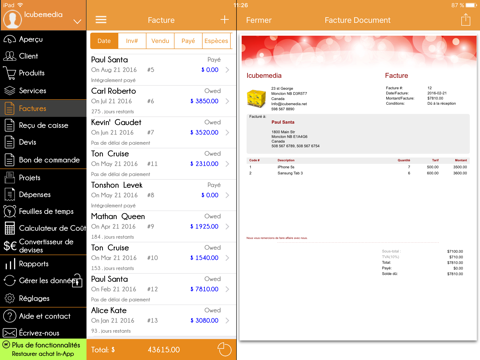Viewport: 480px width, 360px height.
Task: Open the Projets icon
Action: pyautogui.click(x=9, y=178)
